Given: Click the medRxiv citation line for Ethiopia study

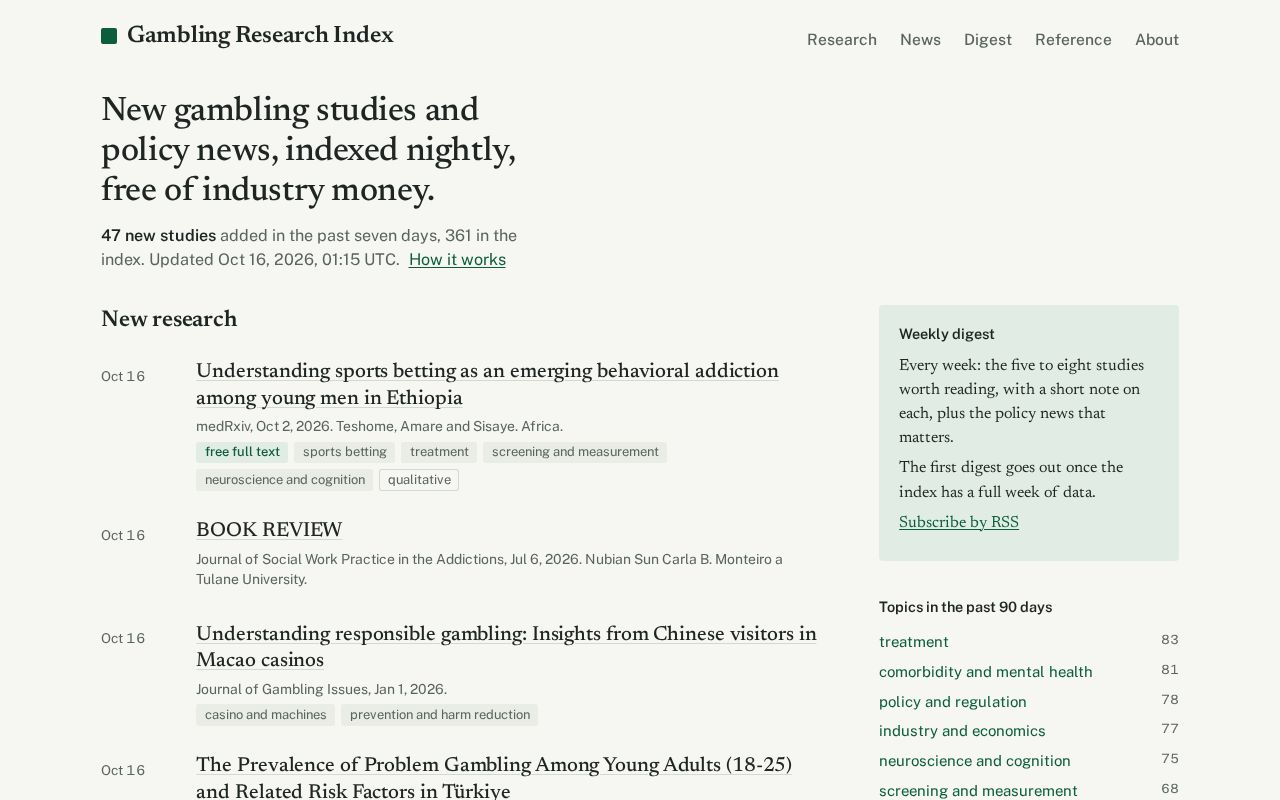Looking at the screenshot, I should click(379, 426).
